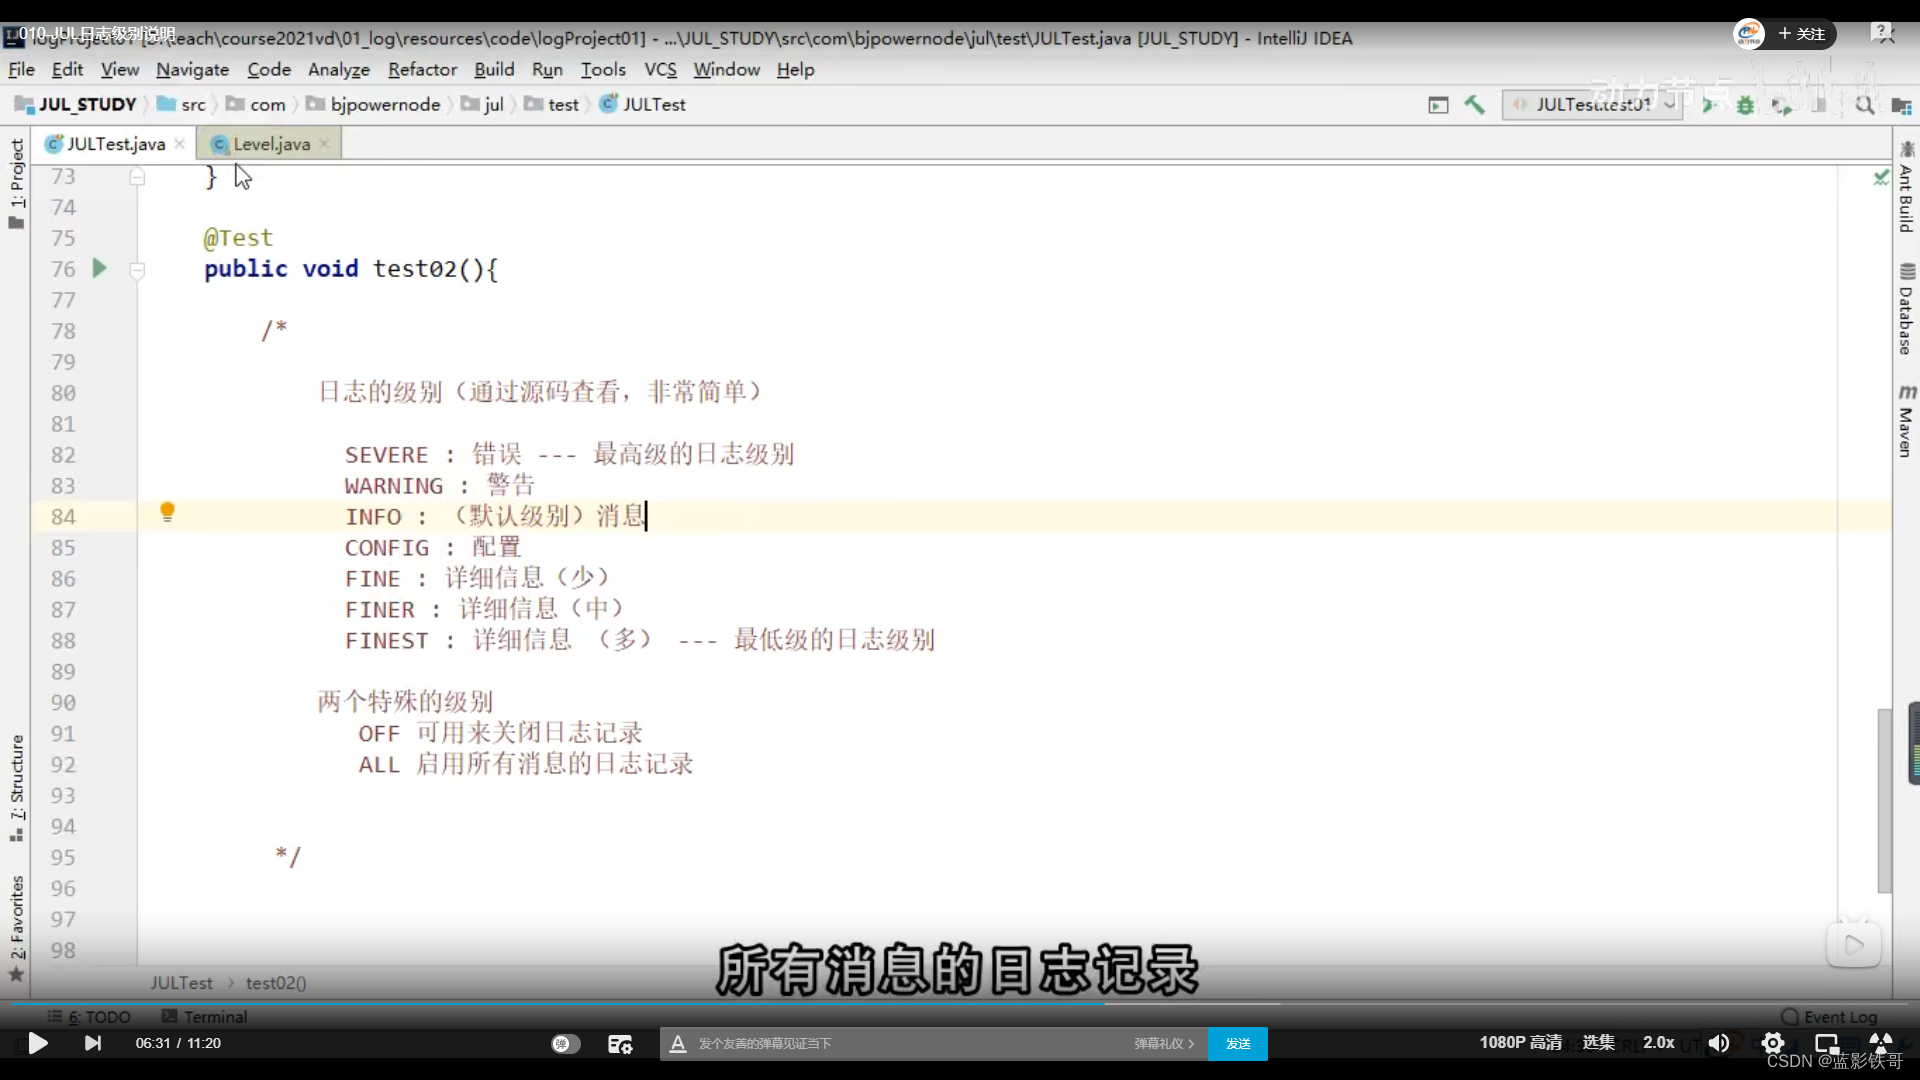Screen dimensions: 1920x1080
Task: Open the Event Log
Action: point(1829,1016)
